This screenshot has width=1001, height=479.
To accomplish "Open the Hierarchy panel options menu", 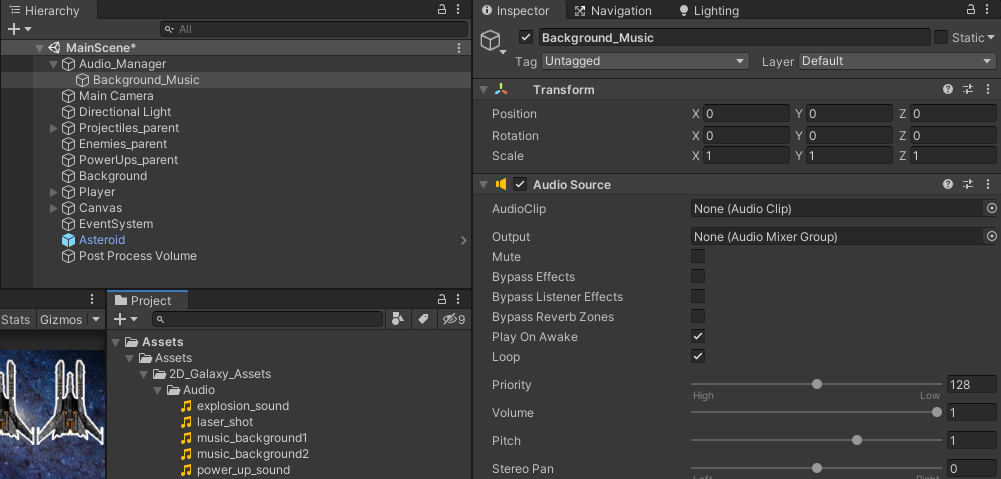I will [458, 10].
